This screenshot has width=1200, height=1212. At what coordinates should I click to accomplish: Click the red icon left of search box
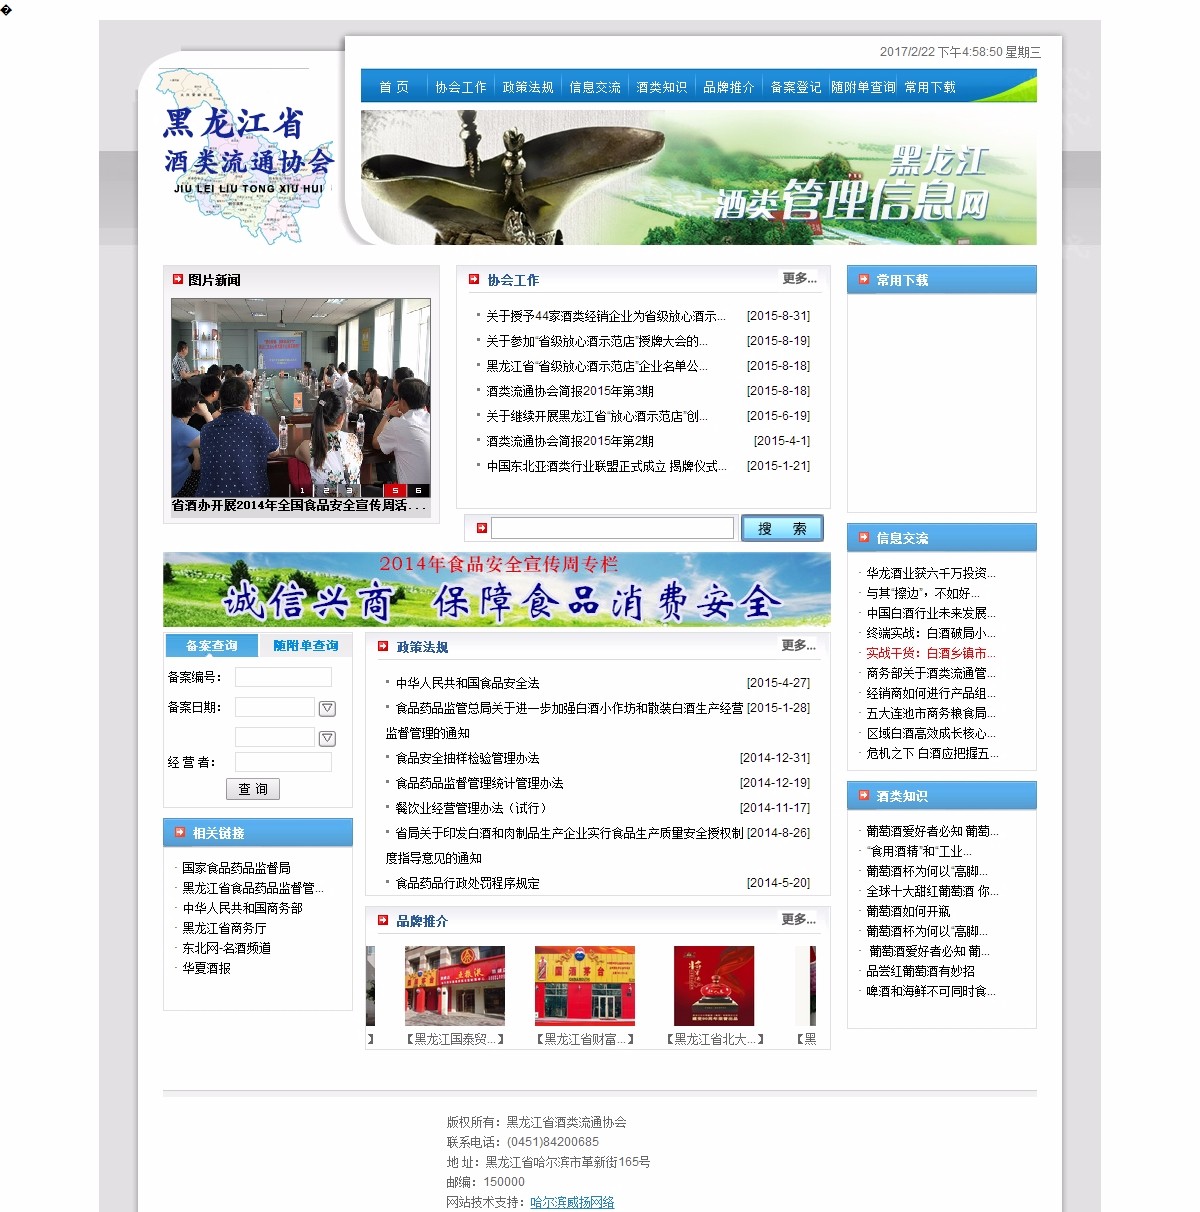(x=481, y=528)
